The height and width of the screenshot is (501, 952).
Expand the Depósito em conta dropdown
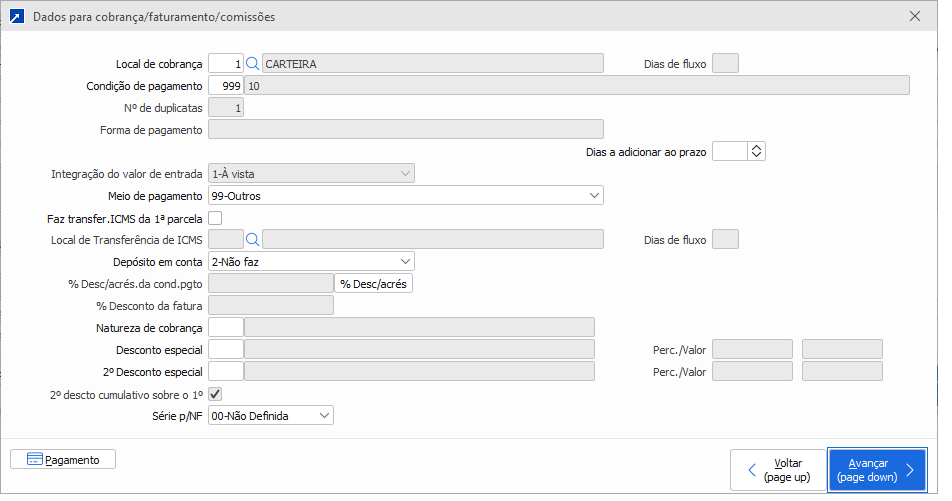[x=311, y=261]
